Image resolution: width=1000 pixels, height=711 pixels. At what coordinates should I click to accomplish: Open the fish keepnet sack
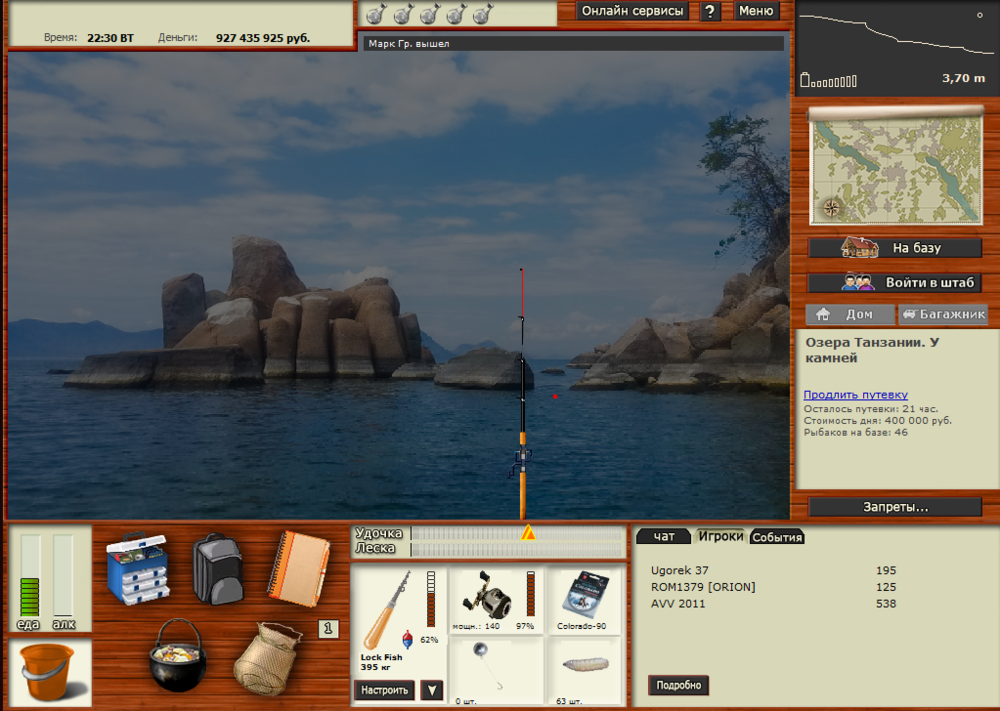tap(267, 658)
